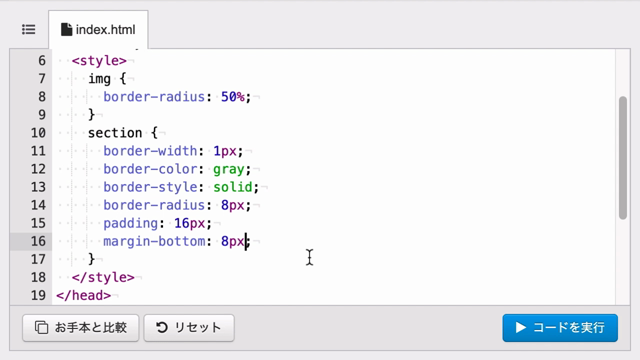Viewport: 640px width, 360px height.
Task: Click the margin-bottom property on line 16
Action: [154, 241]
